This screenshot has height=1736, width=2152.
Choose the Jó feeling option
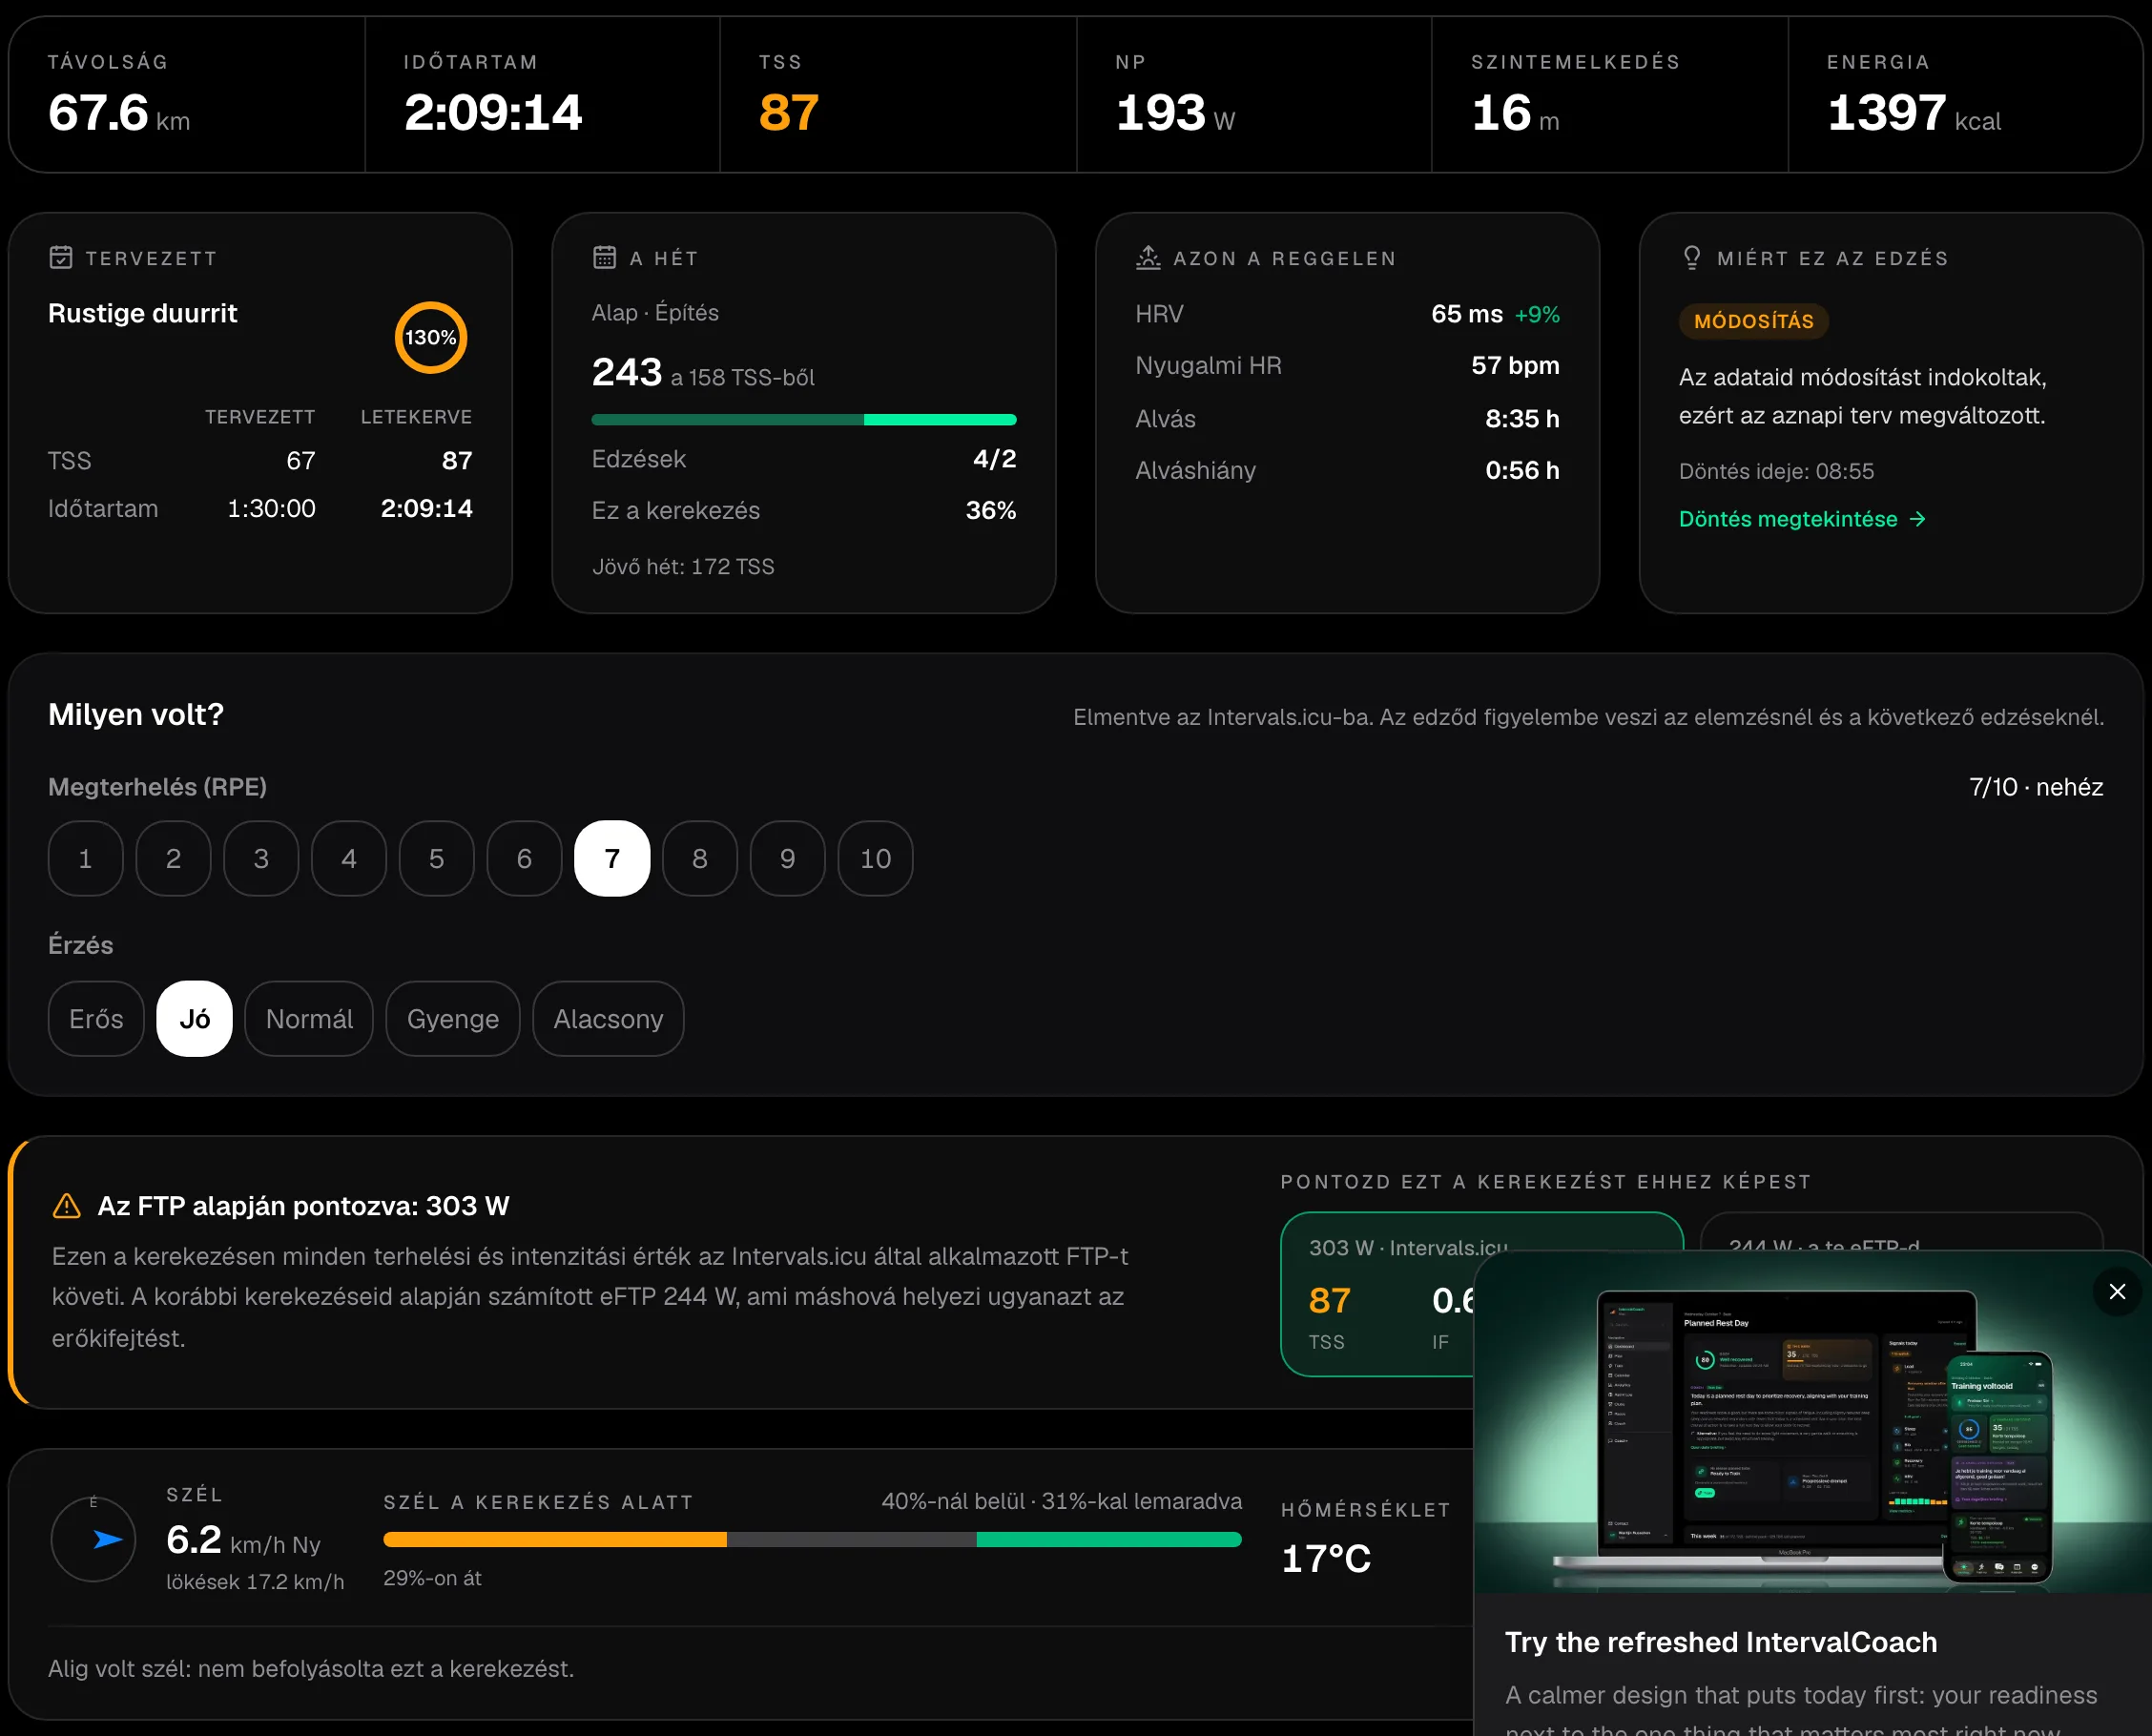tap(194, 1019)
